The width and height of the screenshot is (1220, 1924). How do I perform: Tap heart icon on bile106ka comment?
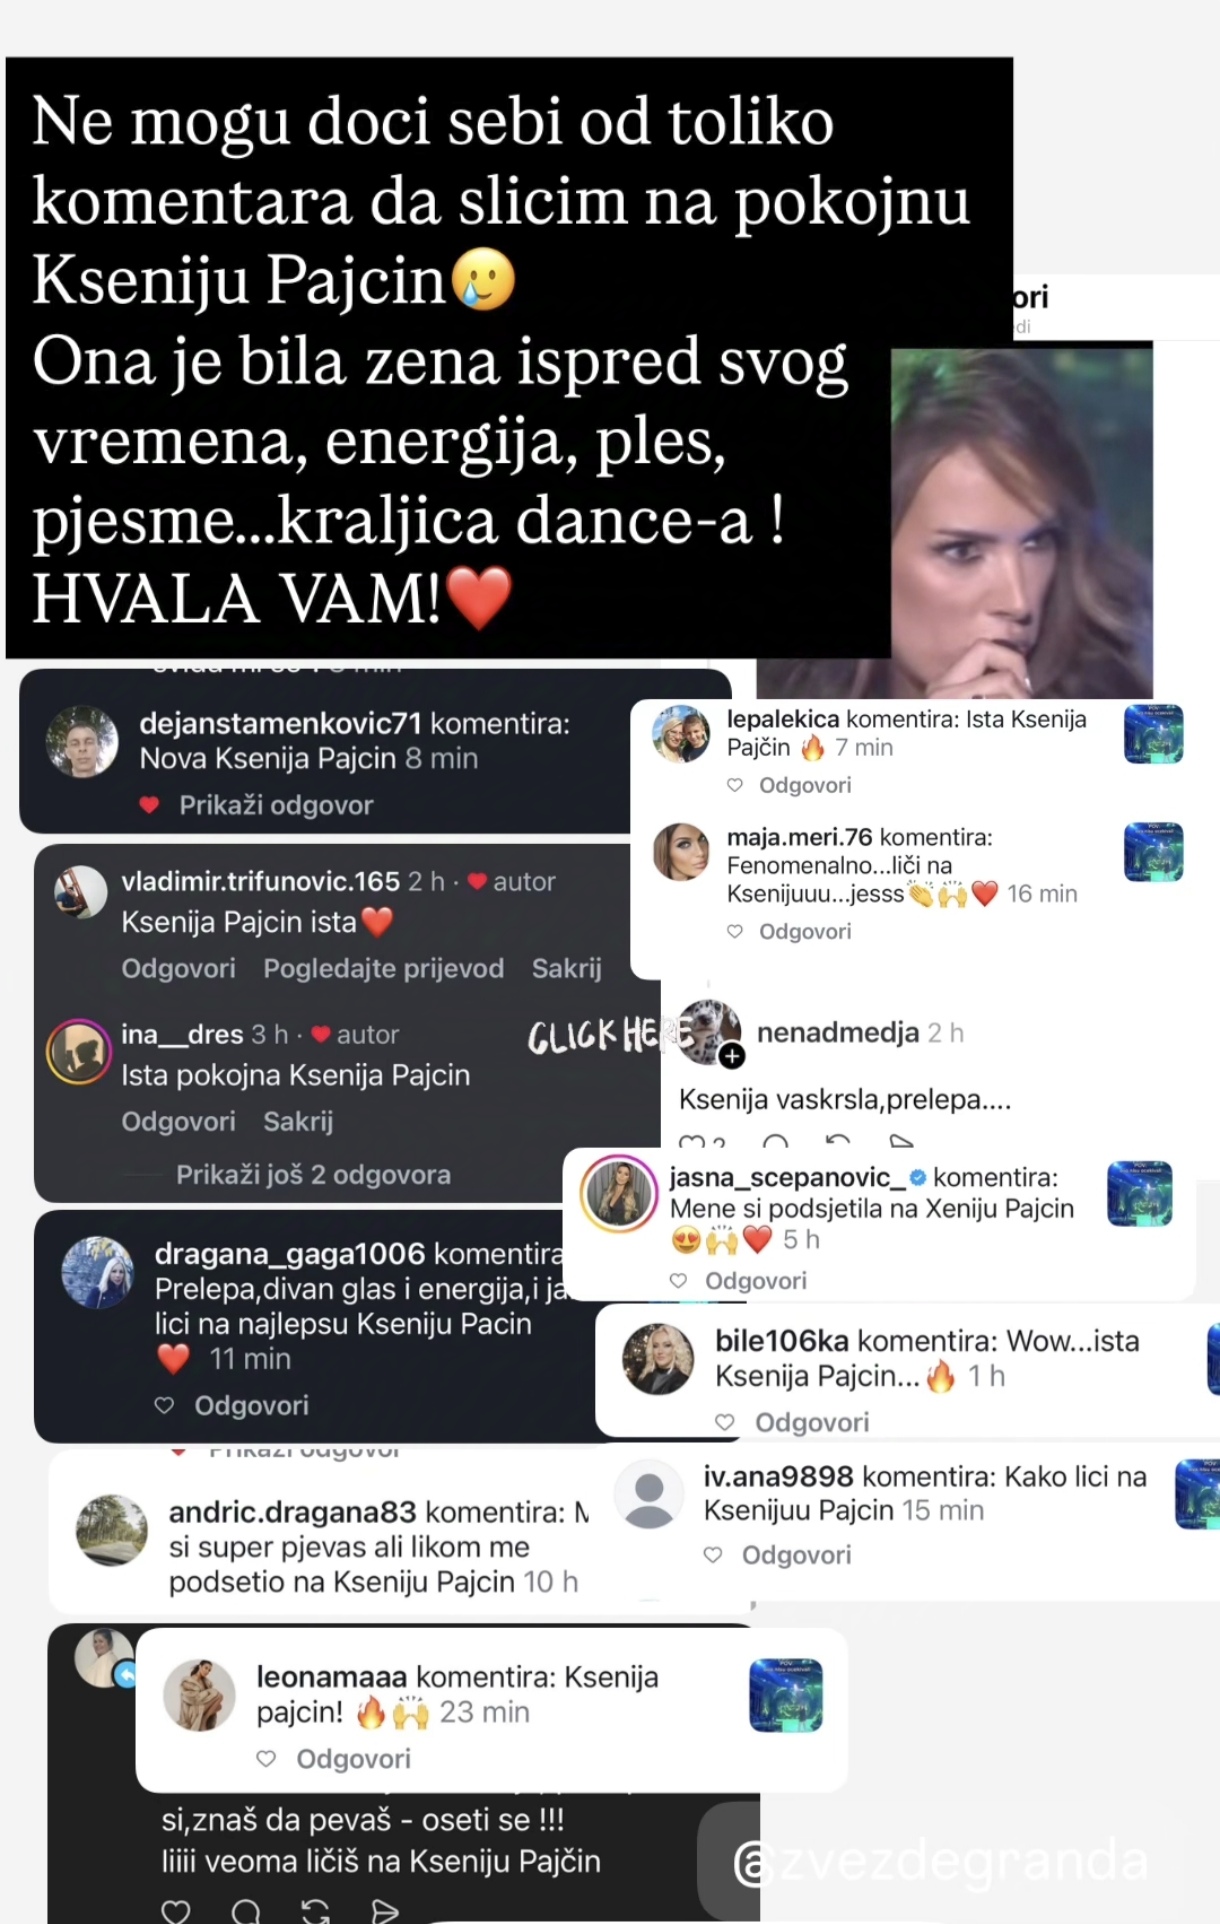point(725,1422)
